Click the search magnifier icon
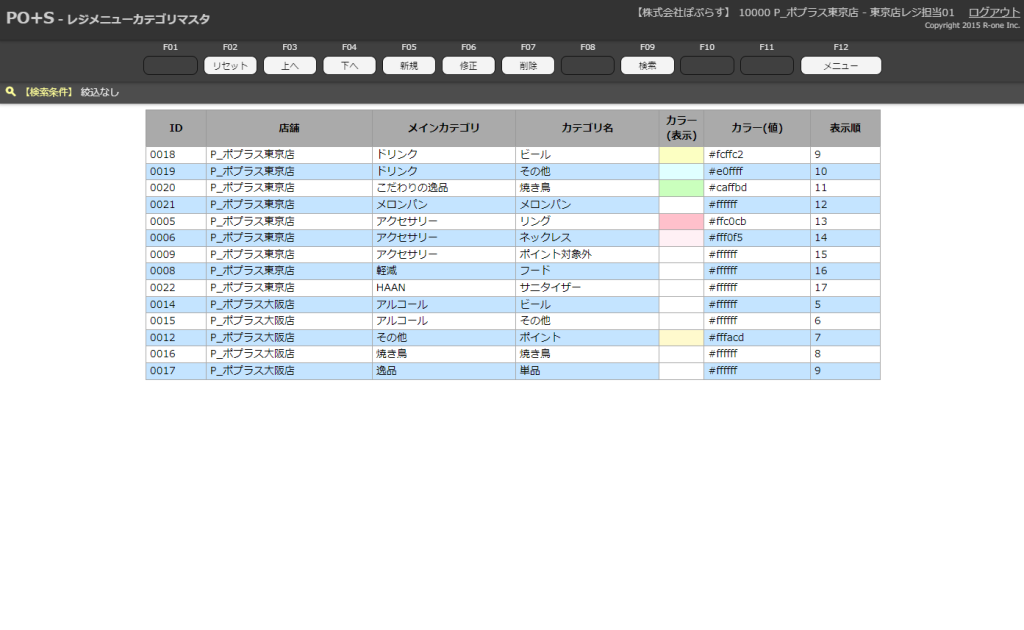Screen dimensions: 1024x630 point(11,92)
